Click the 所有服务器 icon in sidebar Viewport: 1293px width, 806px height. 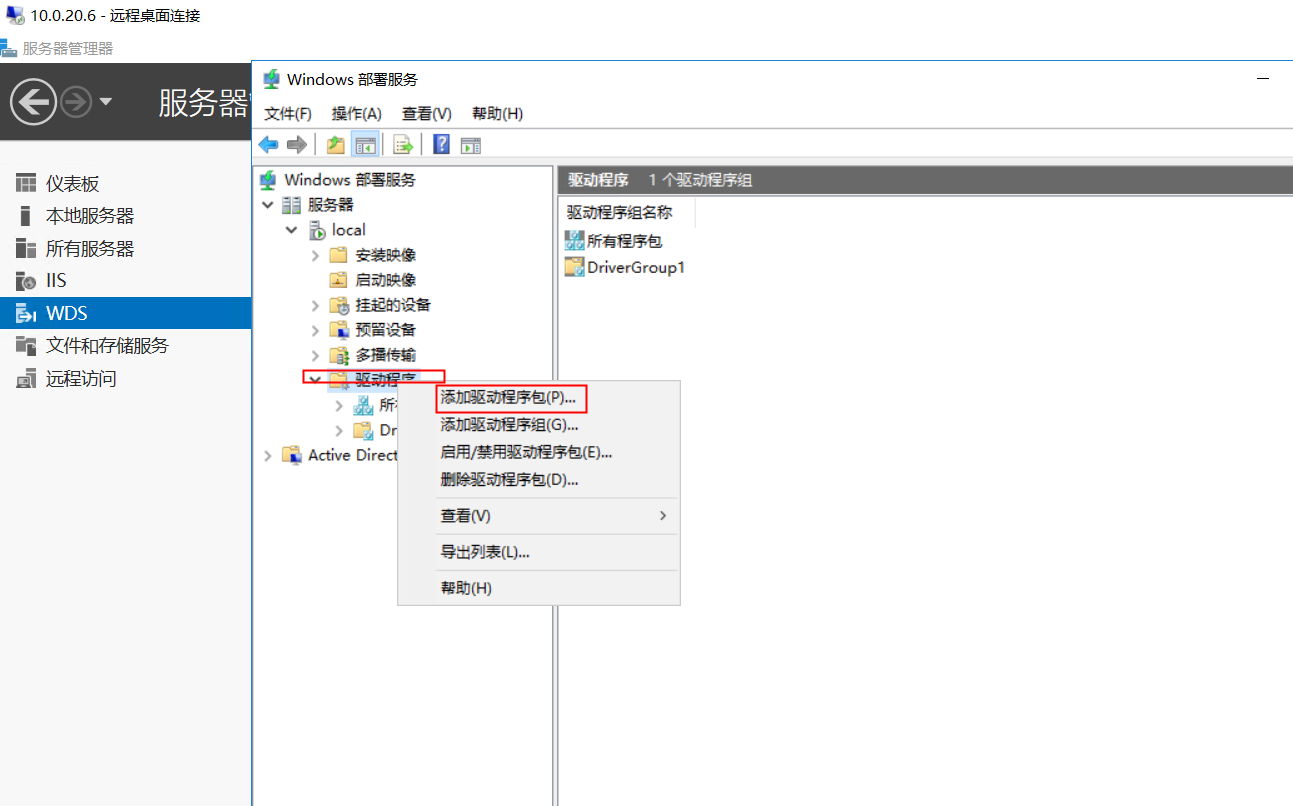pyautogui.click(x=26, y=248)
